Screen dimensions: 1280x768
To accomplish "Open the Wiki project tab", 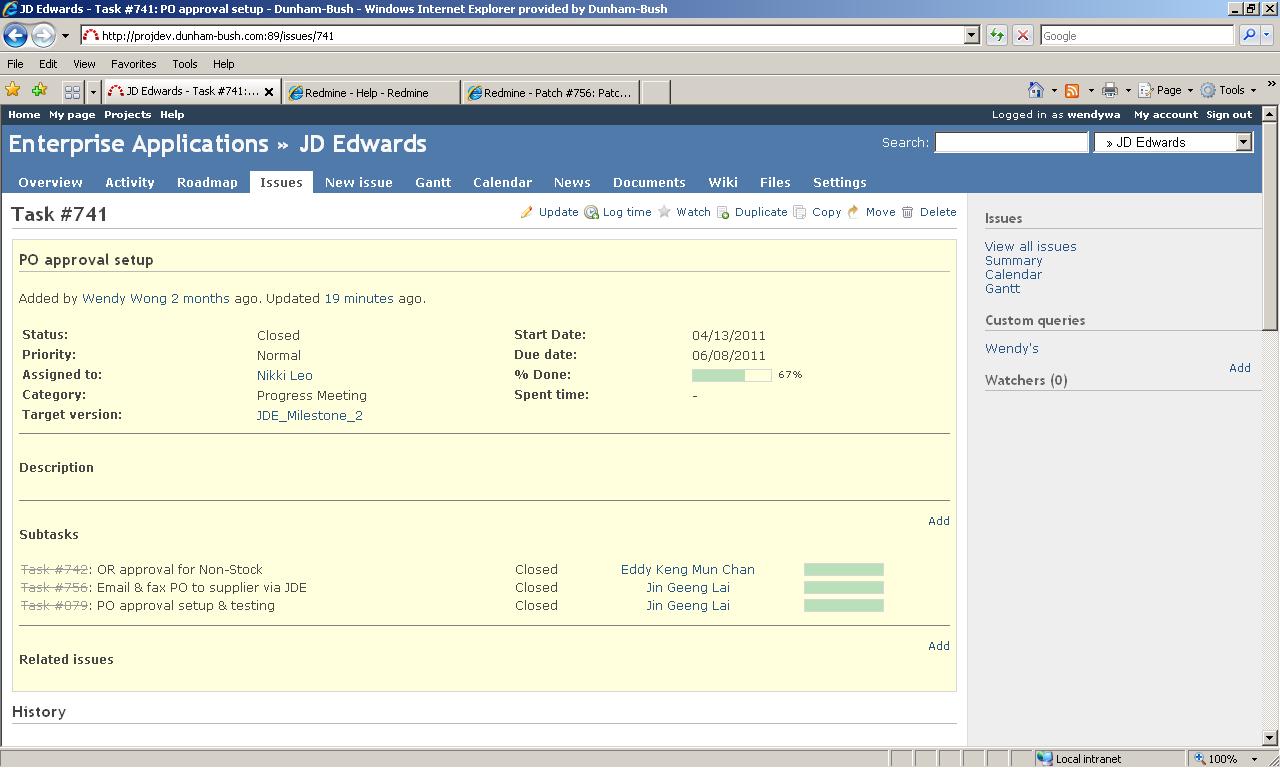I will coord(722,182).
